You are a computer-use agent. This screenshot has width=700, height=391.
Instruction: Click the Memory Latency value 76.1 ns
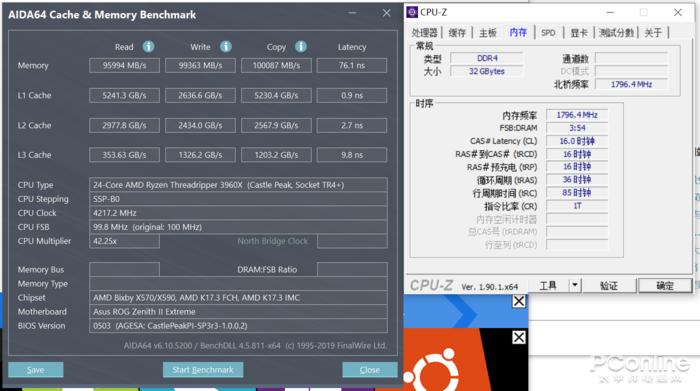pos(352,65)
